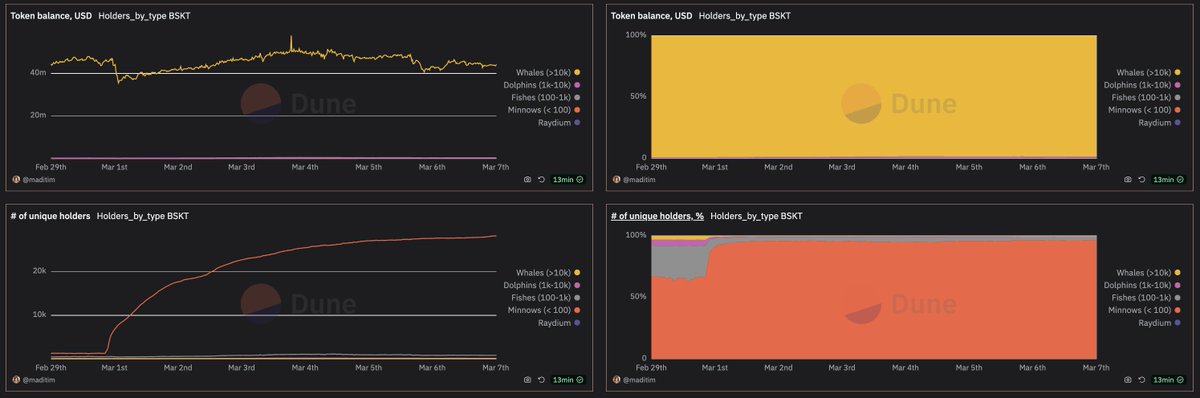
Task: Open '# of unique holders, %' chart title
Action: click(x=657, y=216)
